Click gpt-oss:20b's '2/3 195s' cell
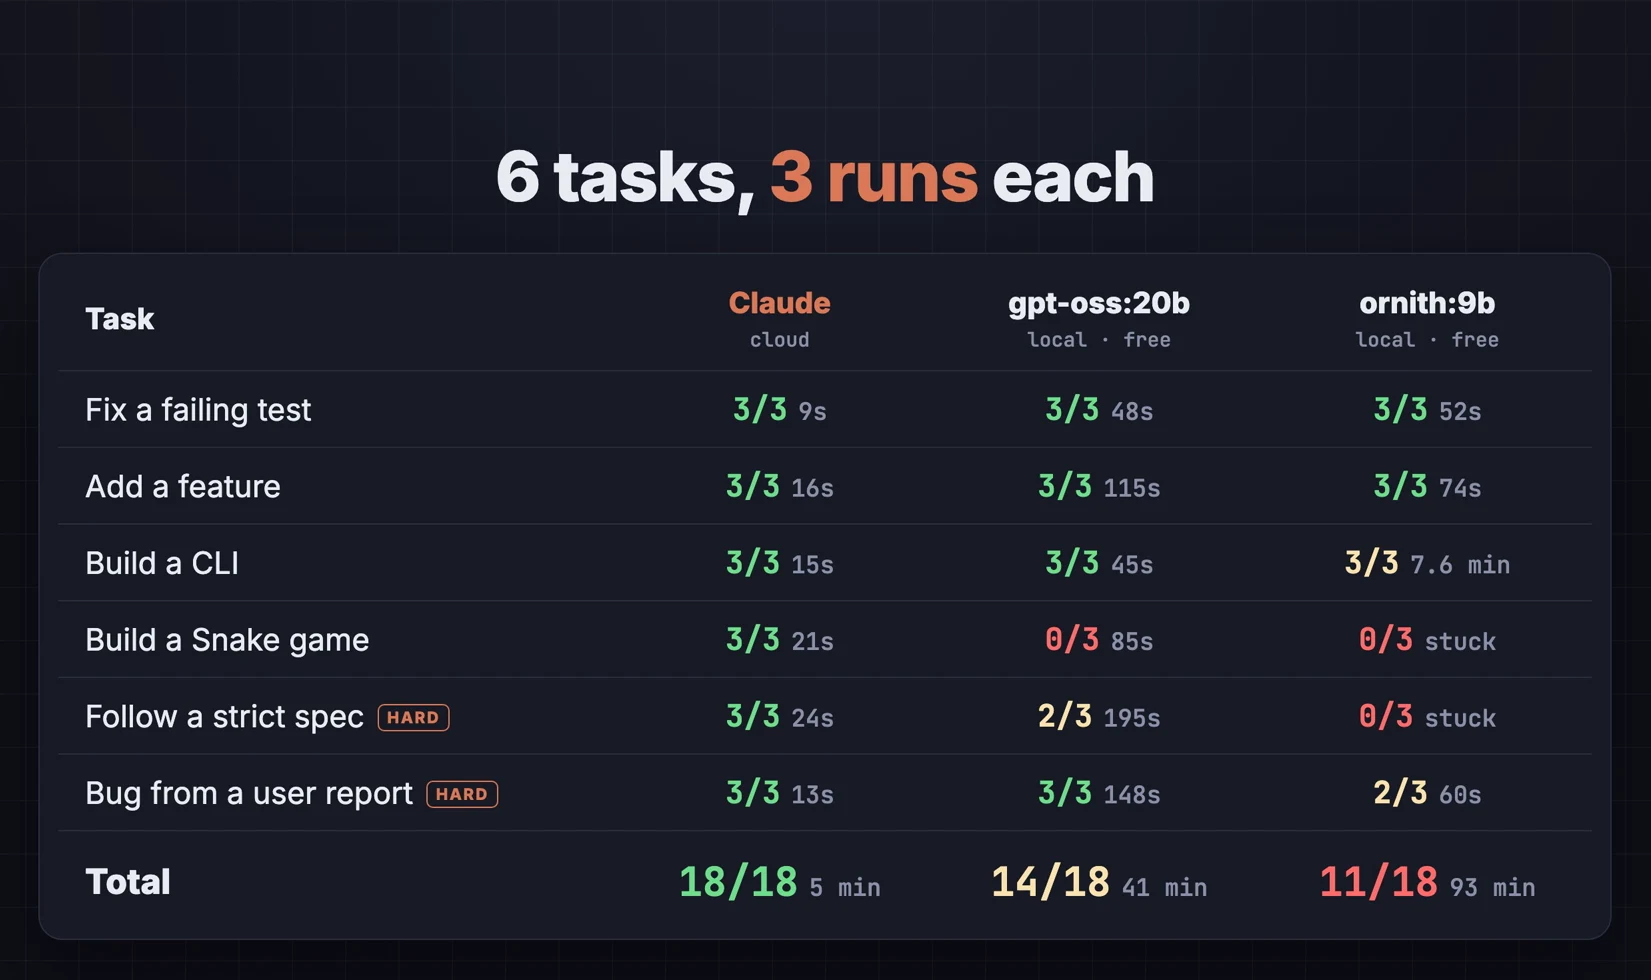 1099,717
